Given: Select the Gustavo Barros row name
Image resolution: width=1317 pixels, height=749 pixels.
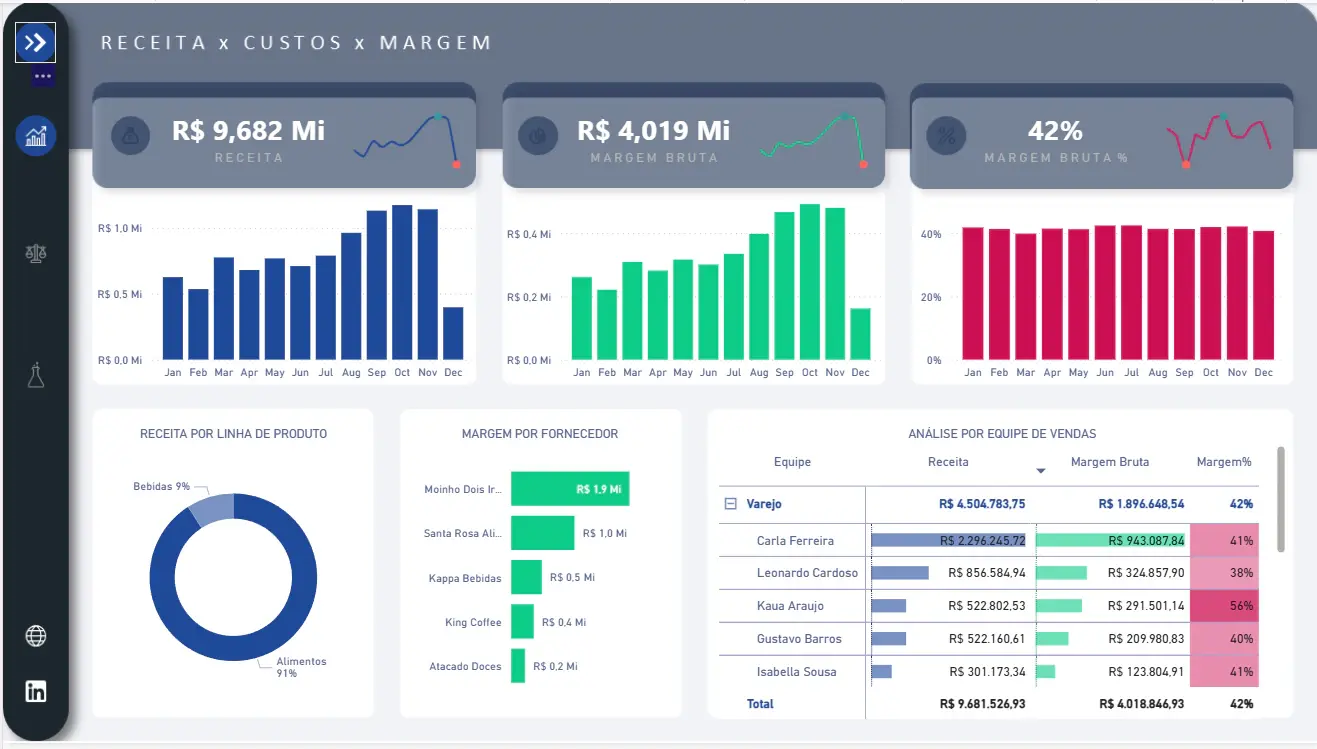Looking at the screenshot, I should (x=799, y=639).
